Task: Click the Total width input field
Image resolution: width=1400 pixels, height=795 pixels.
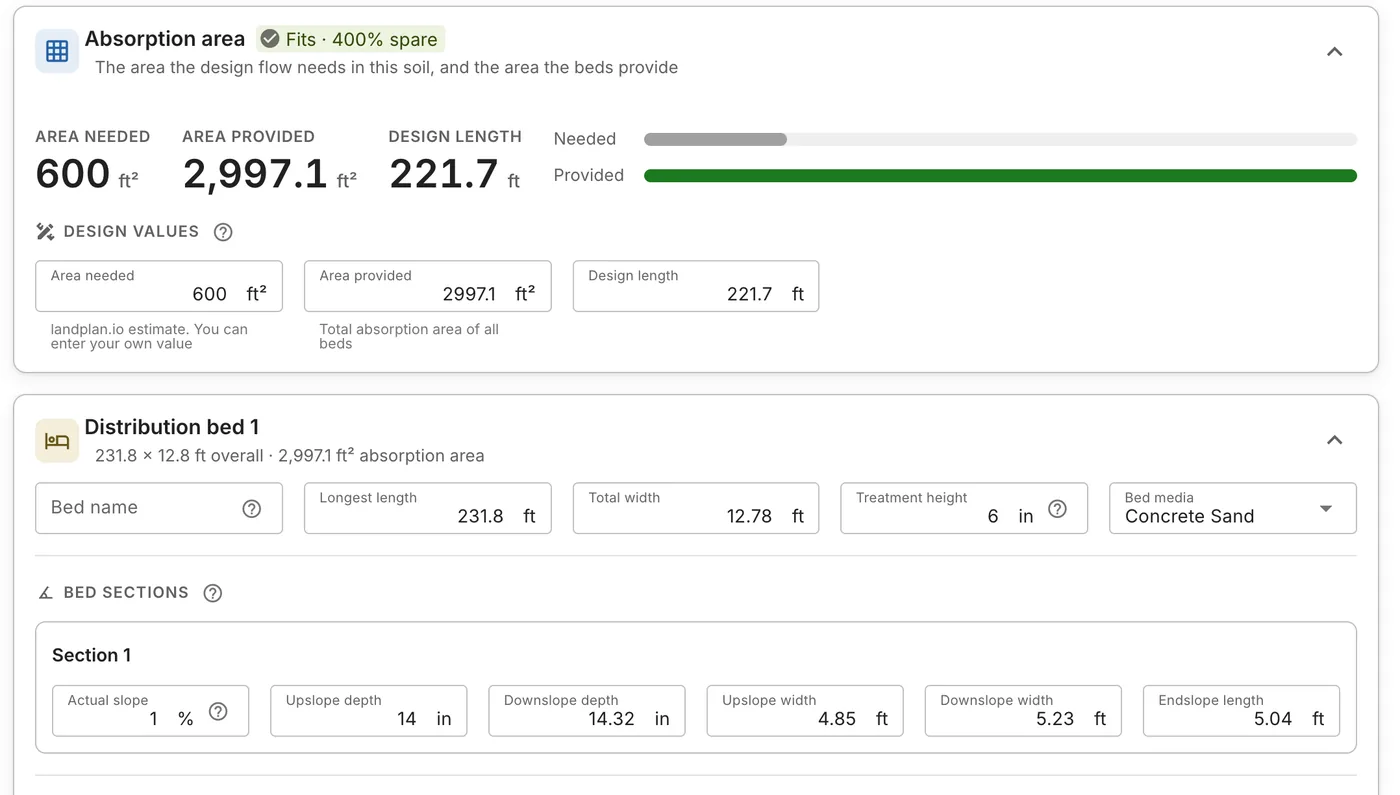Action: pyautogui.click(x=696, y=508)
